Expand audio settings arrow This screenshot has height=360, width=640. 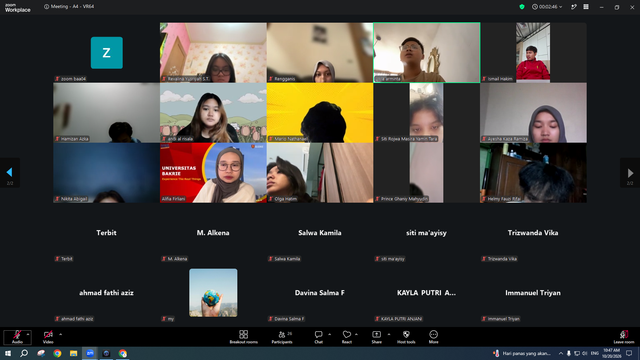tap(28, 334)
